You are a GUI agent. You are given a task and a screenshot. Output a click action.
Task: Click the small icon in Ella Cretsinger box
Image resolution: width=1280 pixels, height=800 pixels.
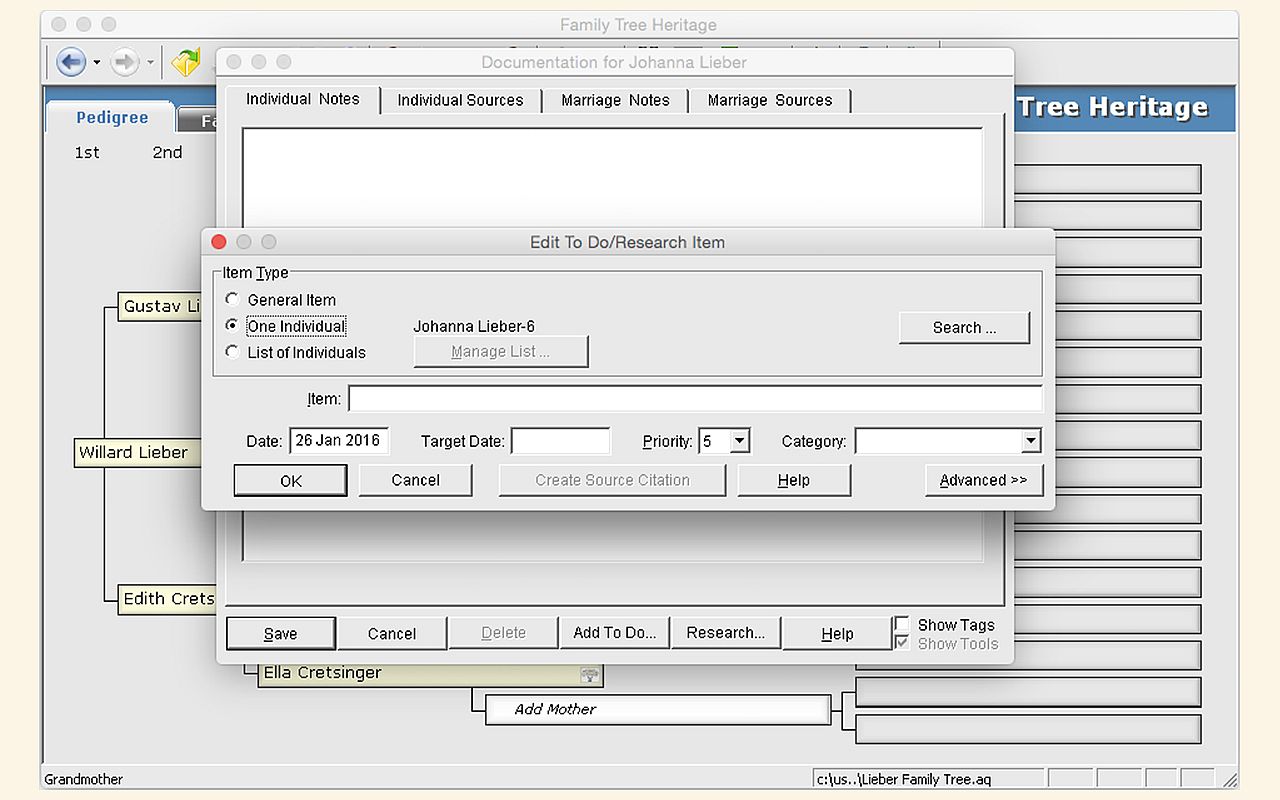pyautogui.click(x=590, y=675)
